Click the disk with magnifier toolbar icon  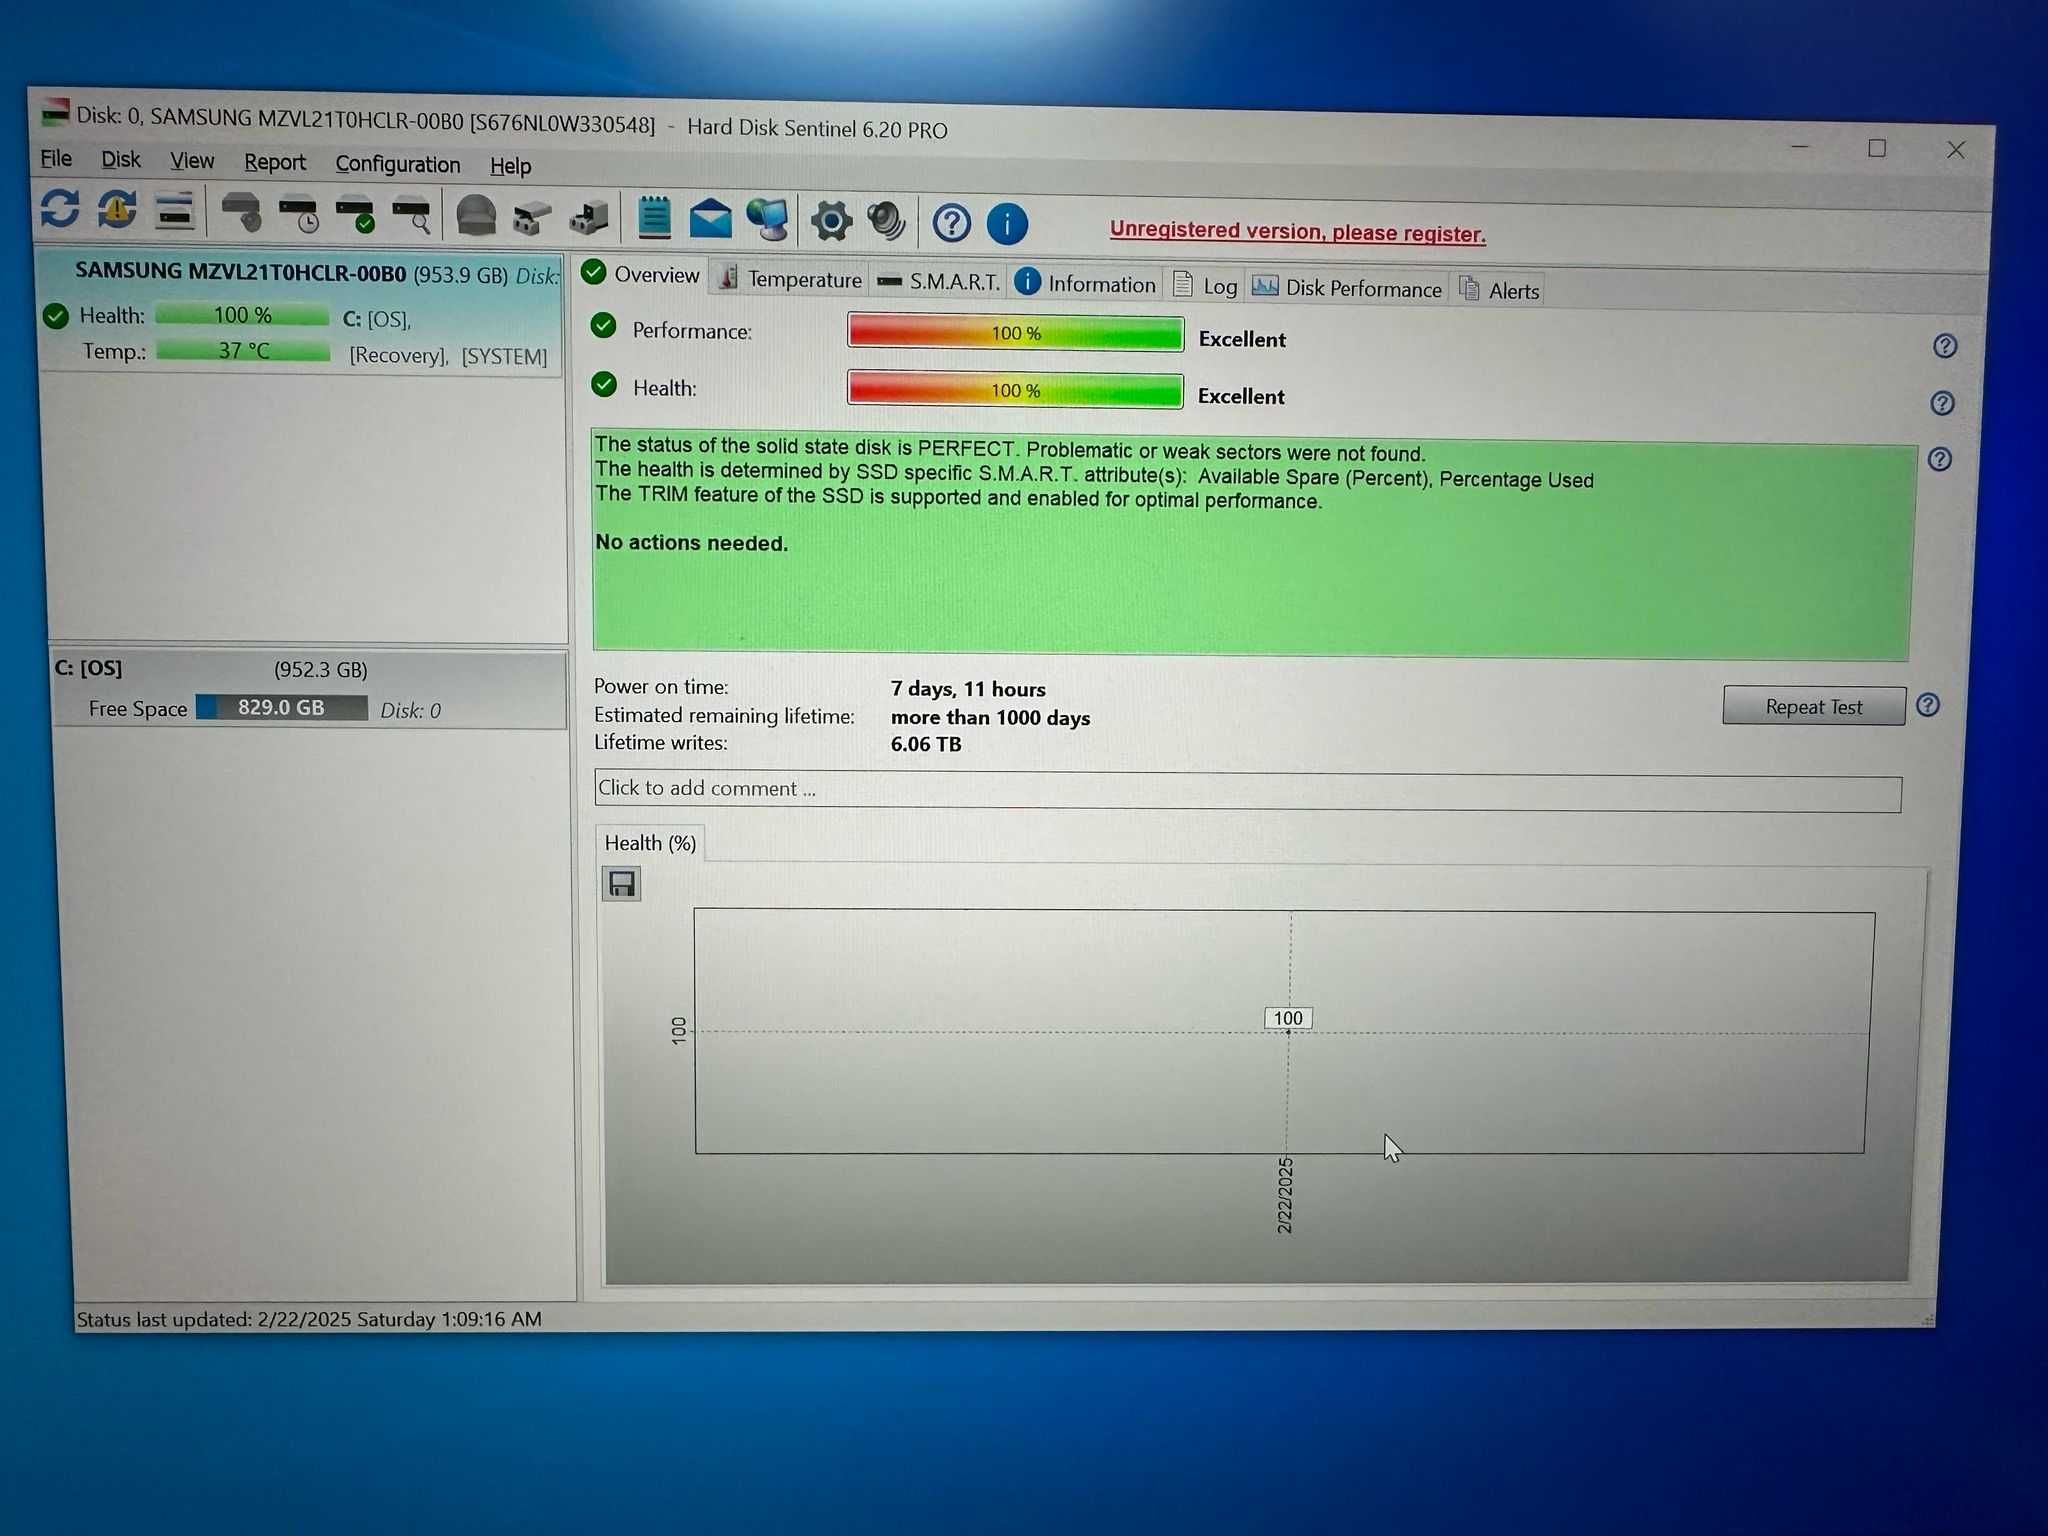(412, 217)
